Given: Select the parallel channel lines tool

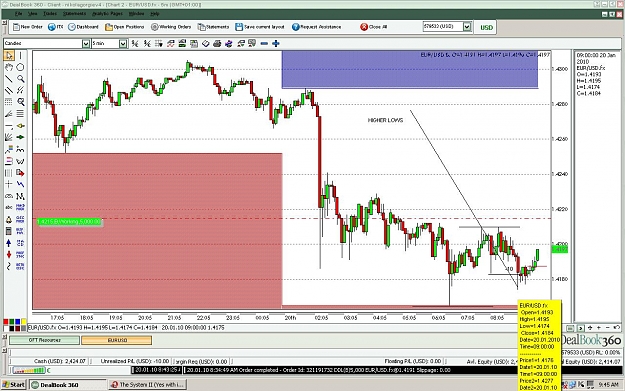Looking at the screenshot, I should coord(9,90).
